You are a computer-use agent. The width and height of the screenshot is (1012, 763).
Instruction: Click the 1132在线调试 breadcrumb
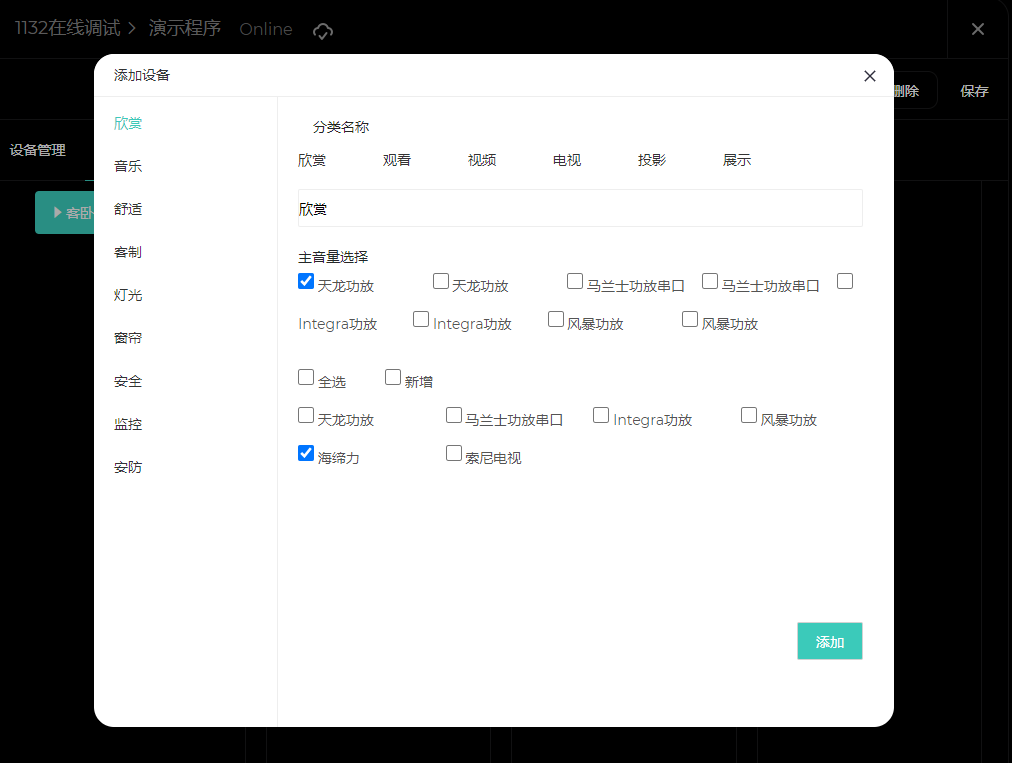(x=67, y=28)
